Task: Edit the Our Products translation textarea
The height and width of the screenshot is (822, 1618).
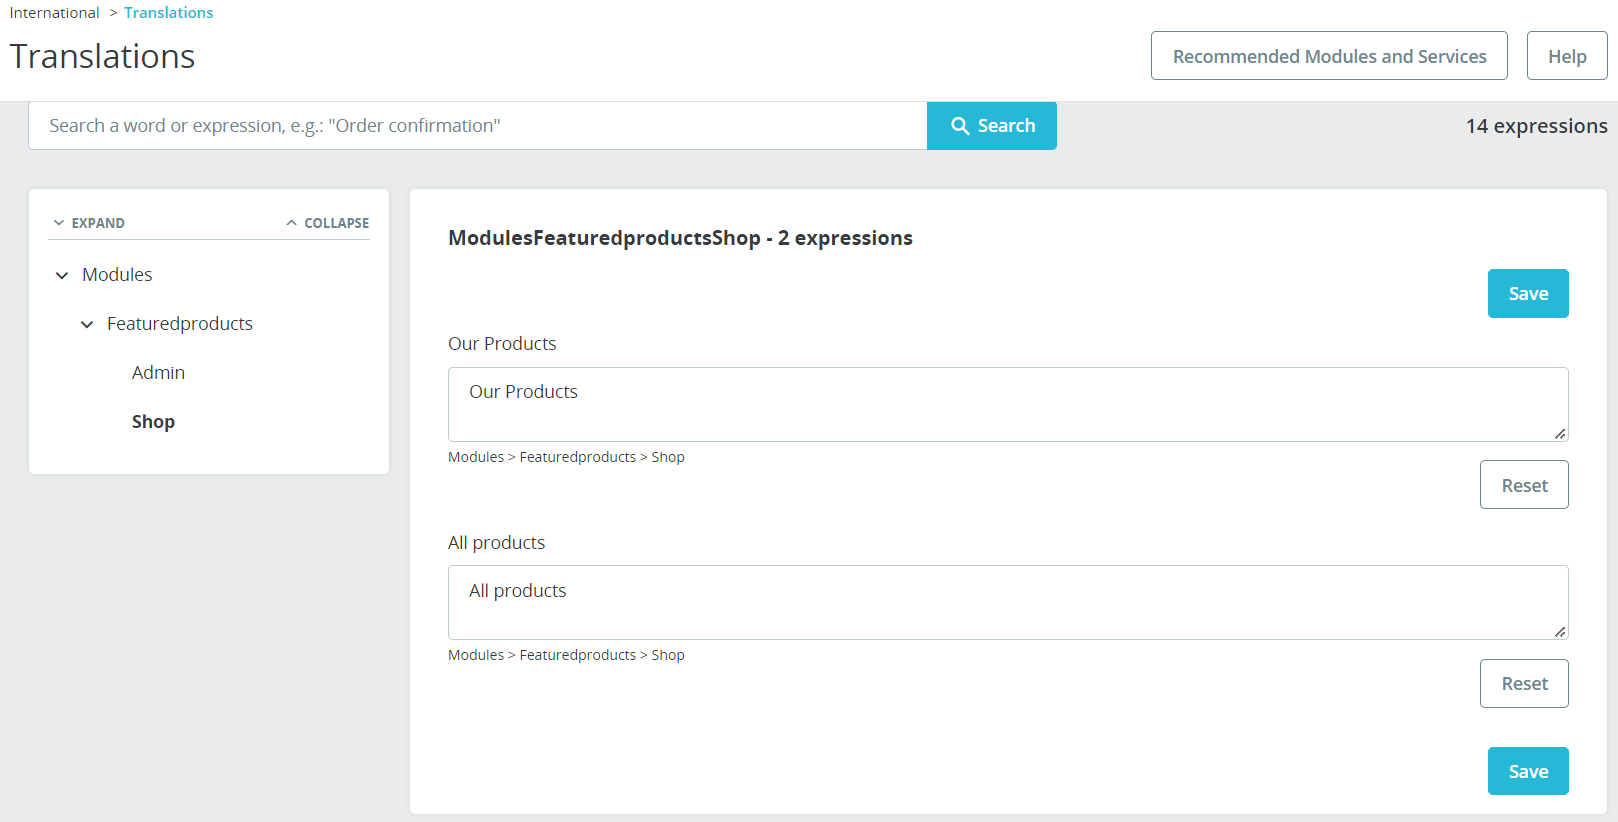Action: point(1008,404)
